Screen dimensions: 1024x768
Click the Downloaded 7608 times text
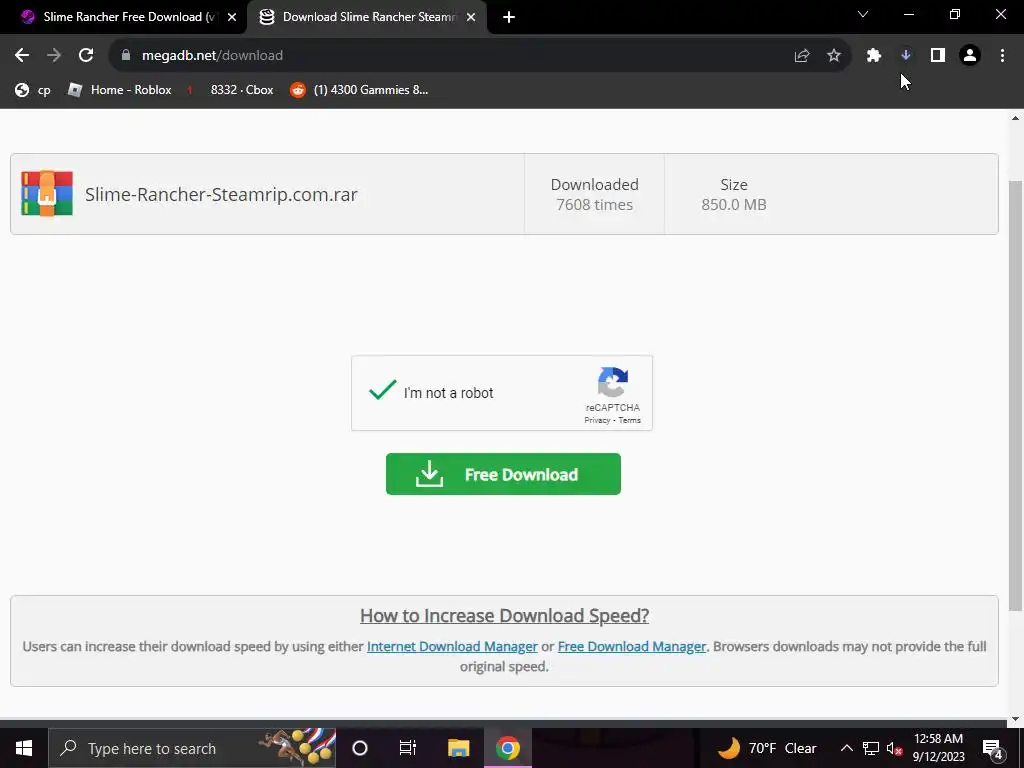[x=594, y=195]
